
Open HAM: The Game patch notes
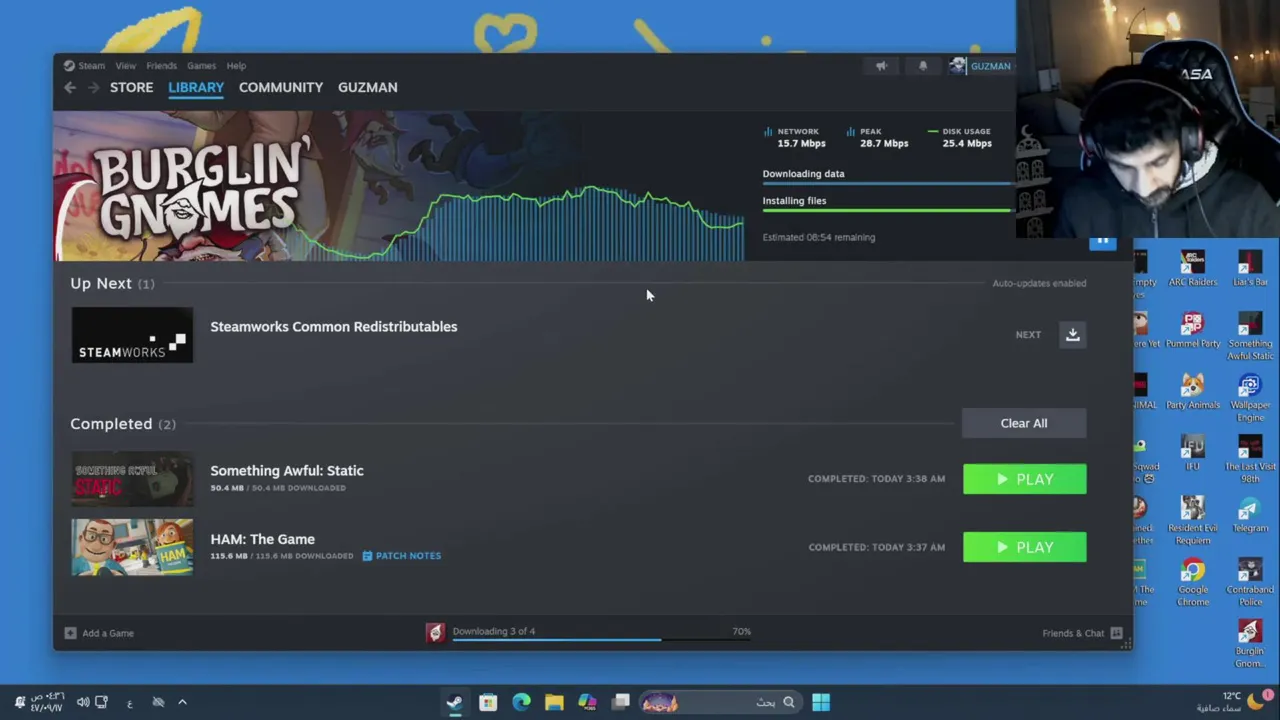[401, 556]
